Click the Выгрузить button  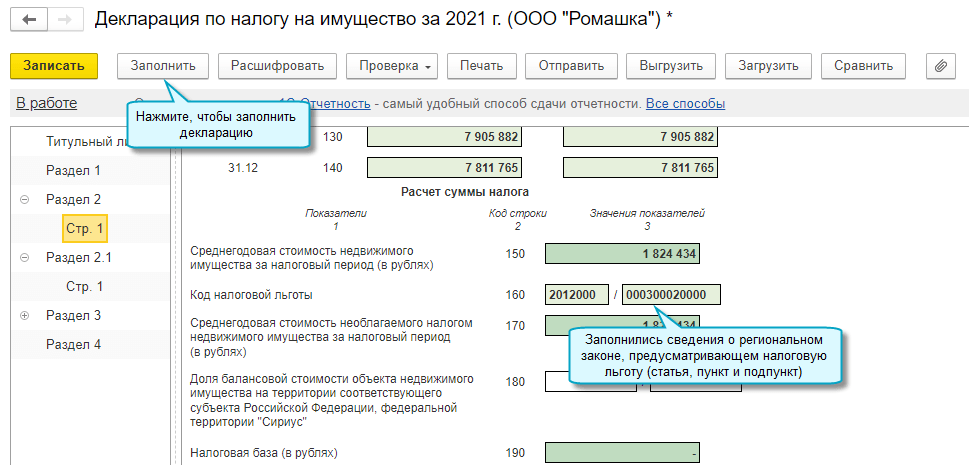pyautogui.click(x=671, y=66)
